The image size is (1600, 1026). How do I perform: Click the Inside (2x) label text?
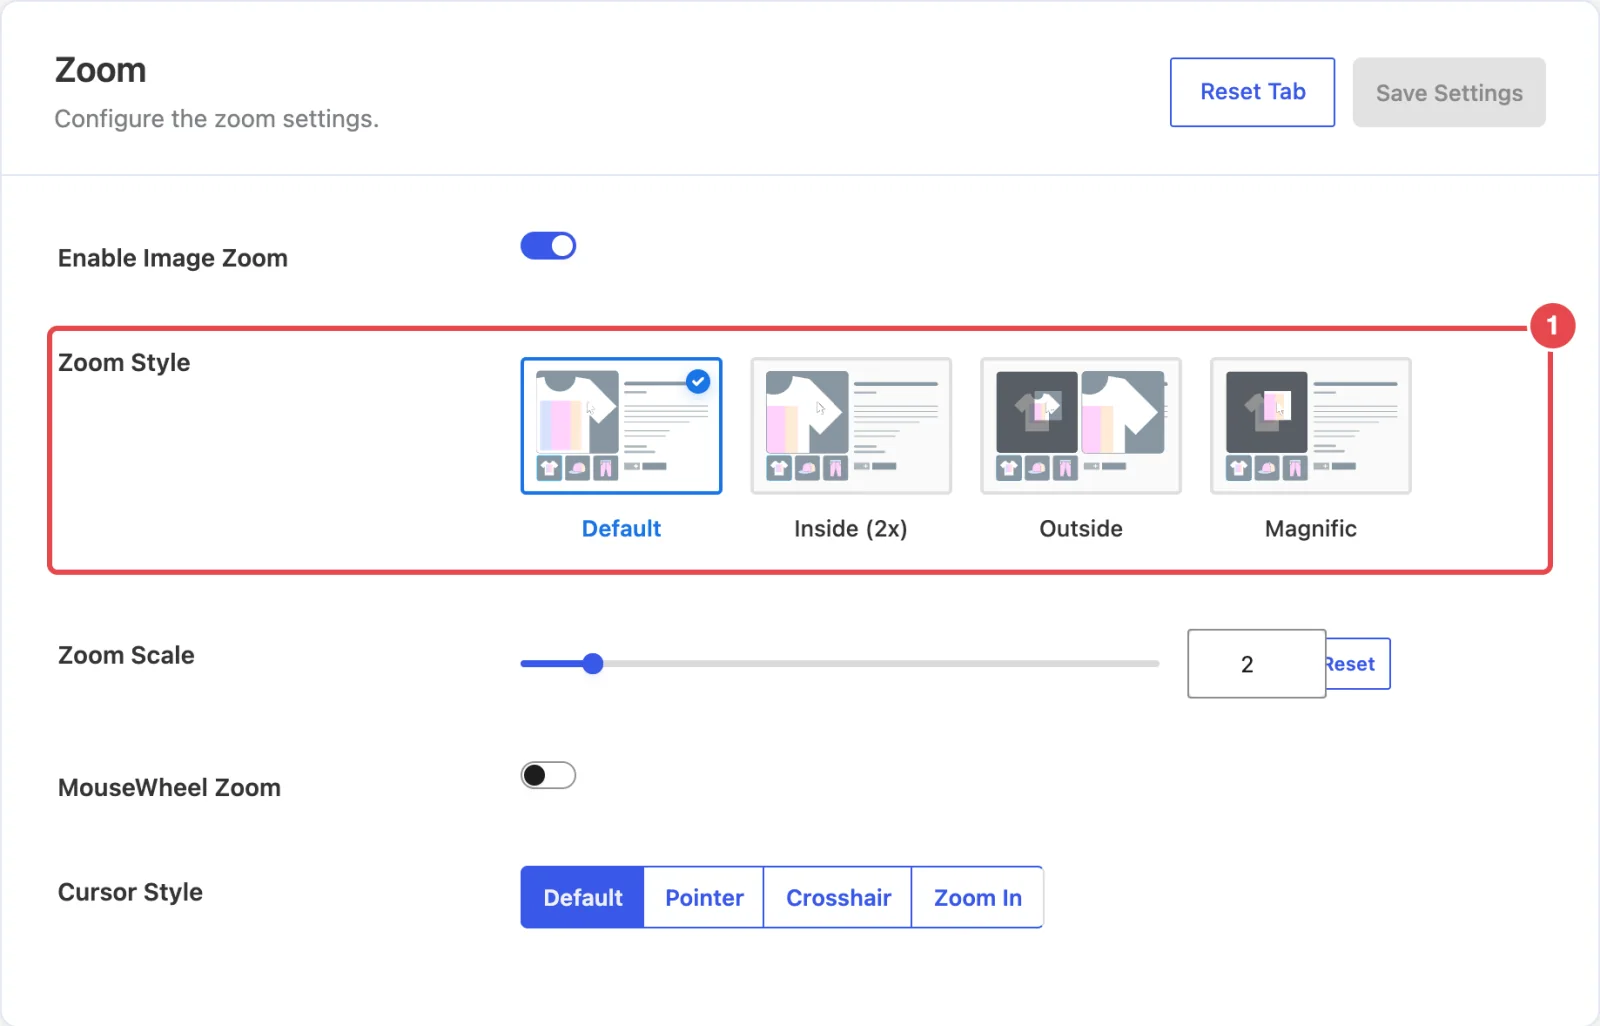pos(851,529)
